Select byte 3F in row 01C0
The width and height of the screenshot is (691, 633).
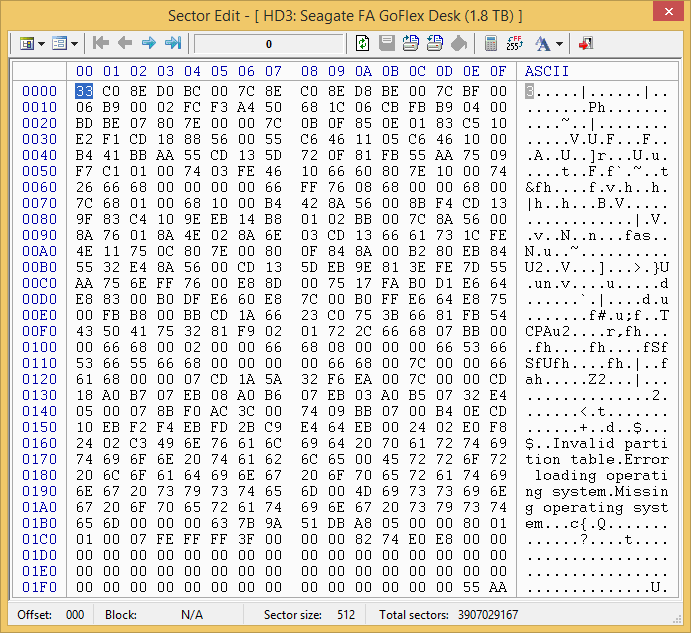pos(246,539)
